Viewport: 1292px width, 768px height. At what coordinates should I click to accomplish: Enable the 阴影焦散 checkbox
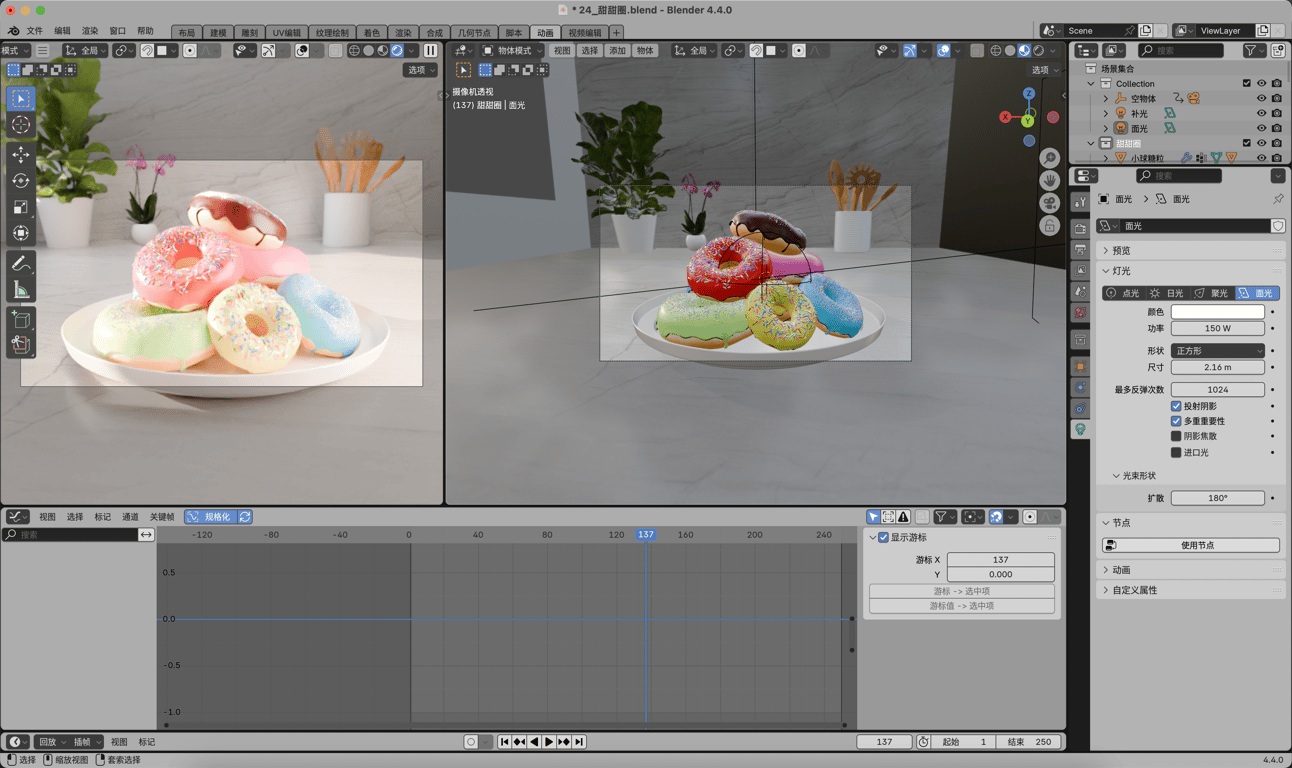click(x=1176, y=436)
